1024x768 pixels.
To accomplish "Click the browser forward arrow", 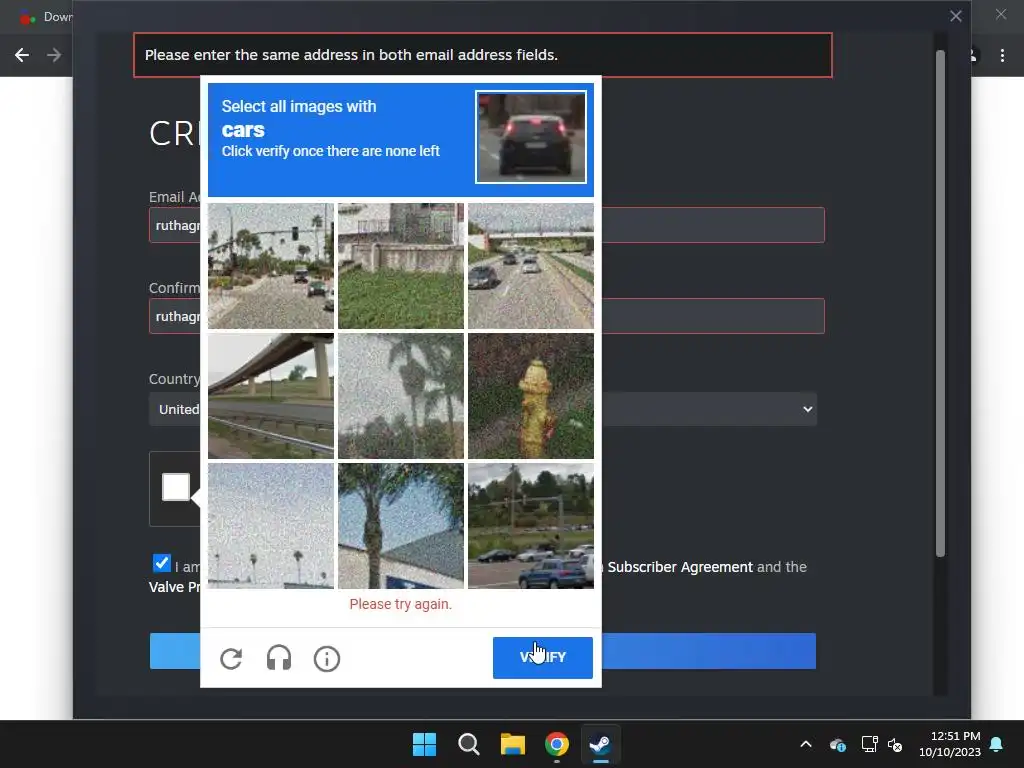I will tap(54, 55).
